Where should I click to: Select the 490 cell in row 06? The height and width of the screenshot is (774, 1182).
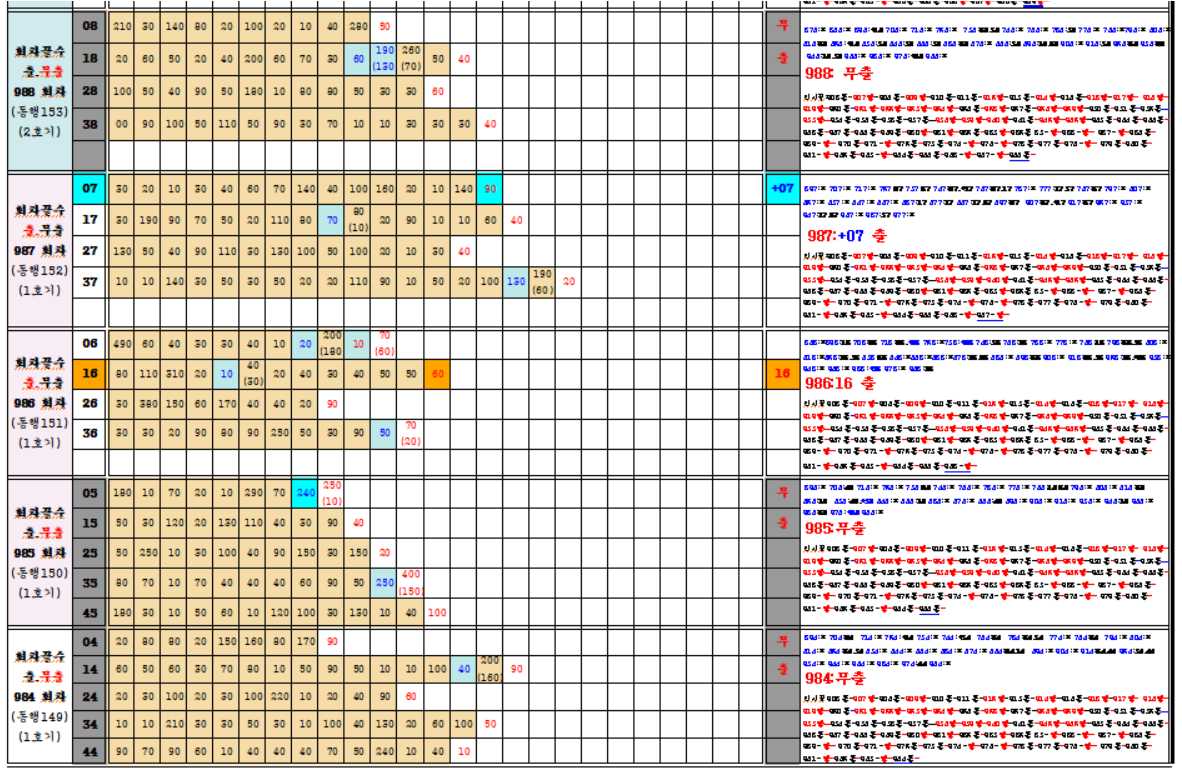point(122,343)
